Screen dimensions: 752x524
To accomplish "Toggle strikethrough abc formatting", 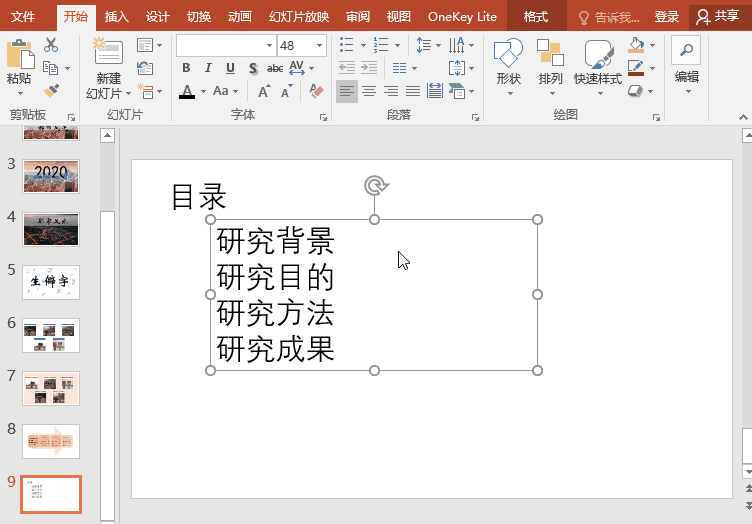I will (x=275, y=69).
